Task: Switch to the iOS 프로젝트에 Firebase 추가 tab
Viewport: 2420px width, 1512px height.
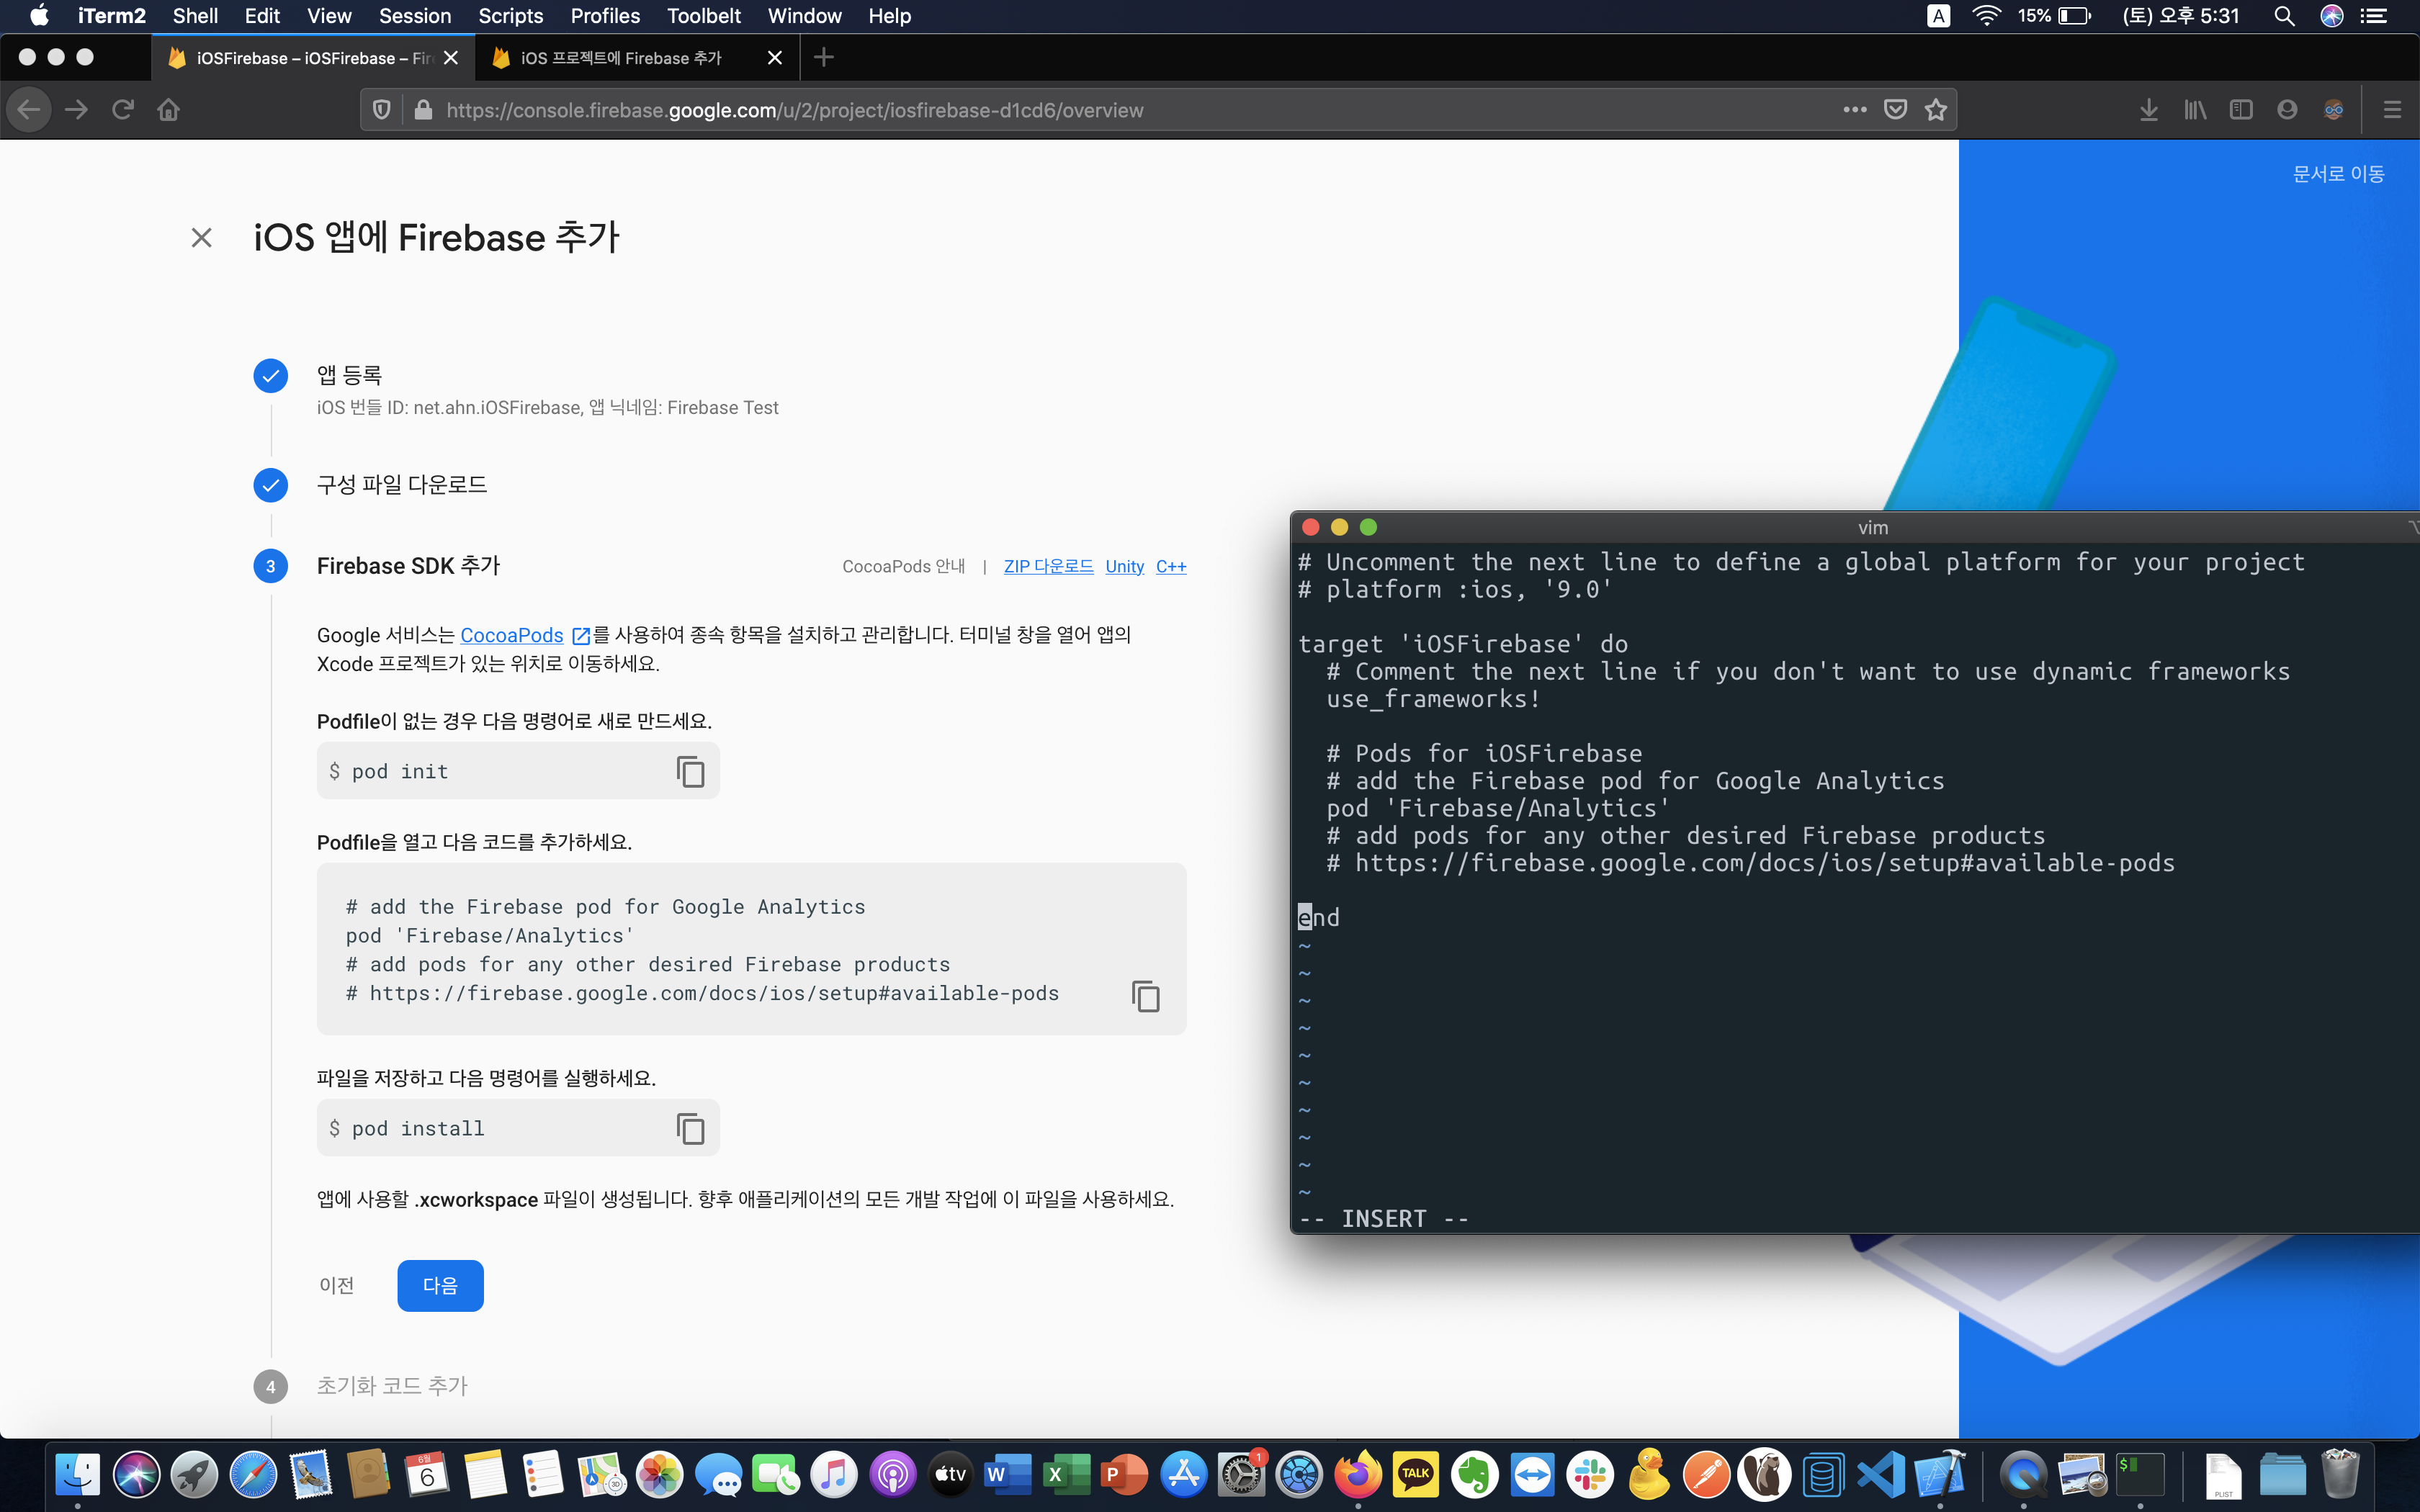Action: [620, 58]
